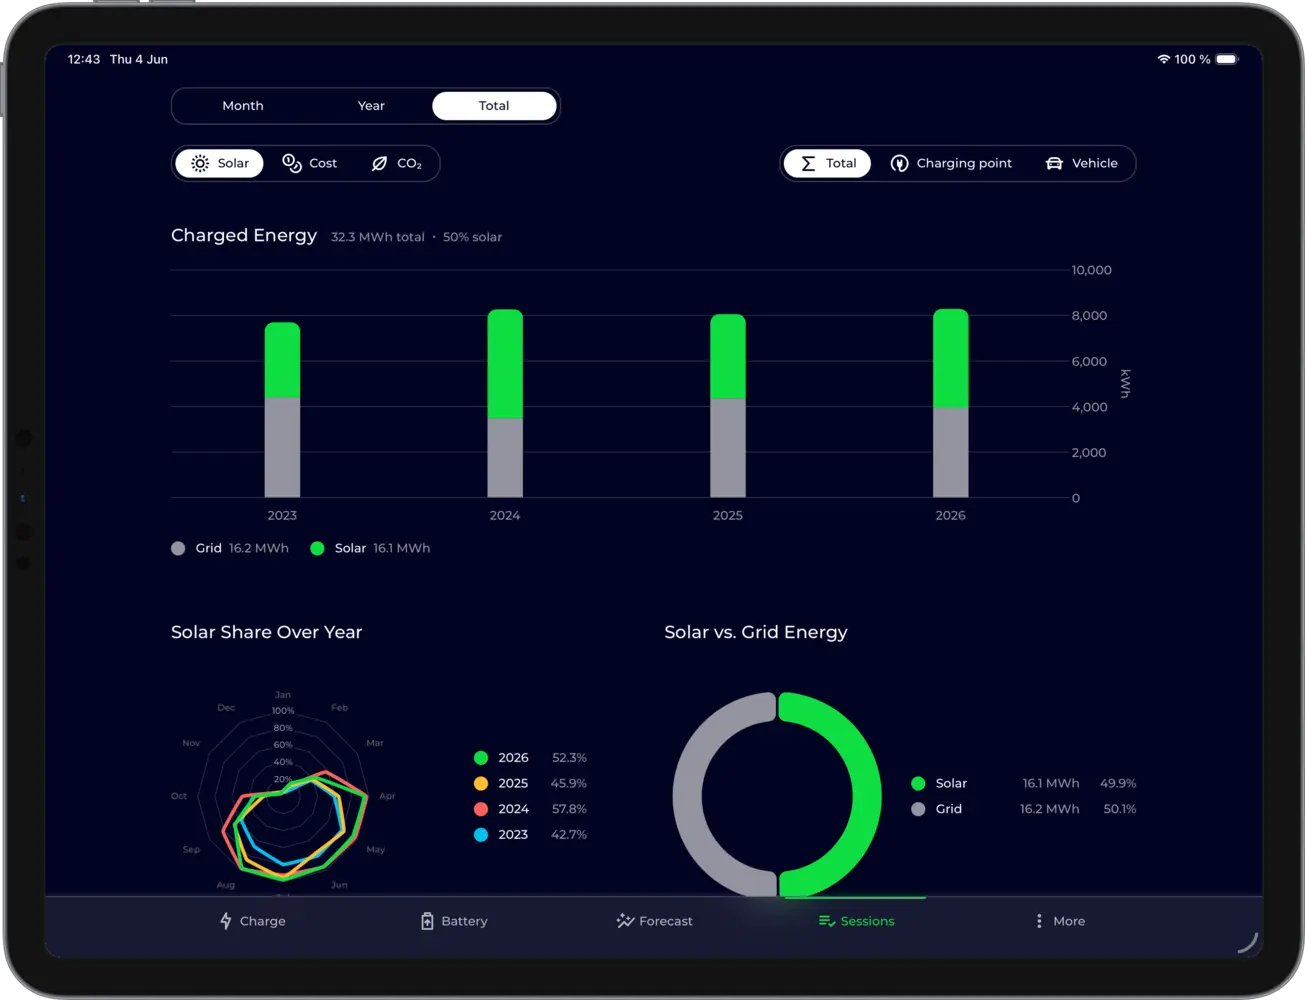Screen dimensions: 1305x1000
Task: Switch time range to Year
Action: coord(371,106)
